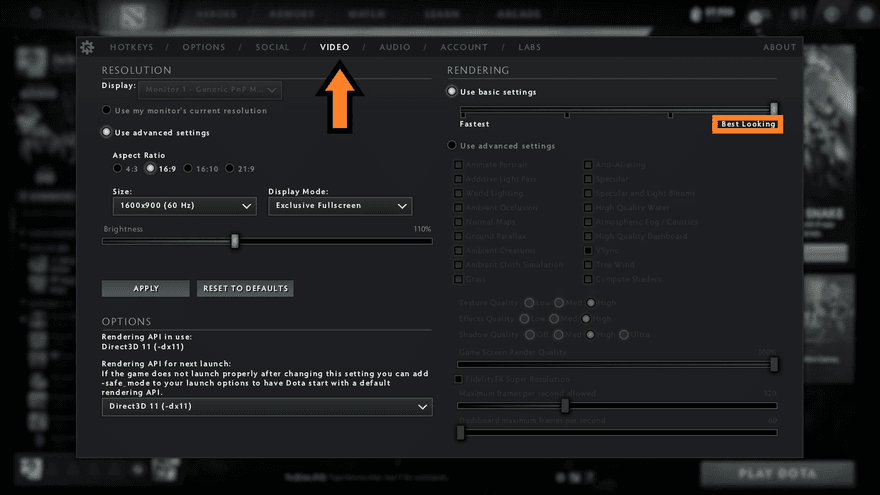Viewport: 880px width, 495px height.
Task: Open the Rendering API Direct3D 11 dropdown
Action: [x=267, y=407]
